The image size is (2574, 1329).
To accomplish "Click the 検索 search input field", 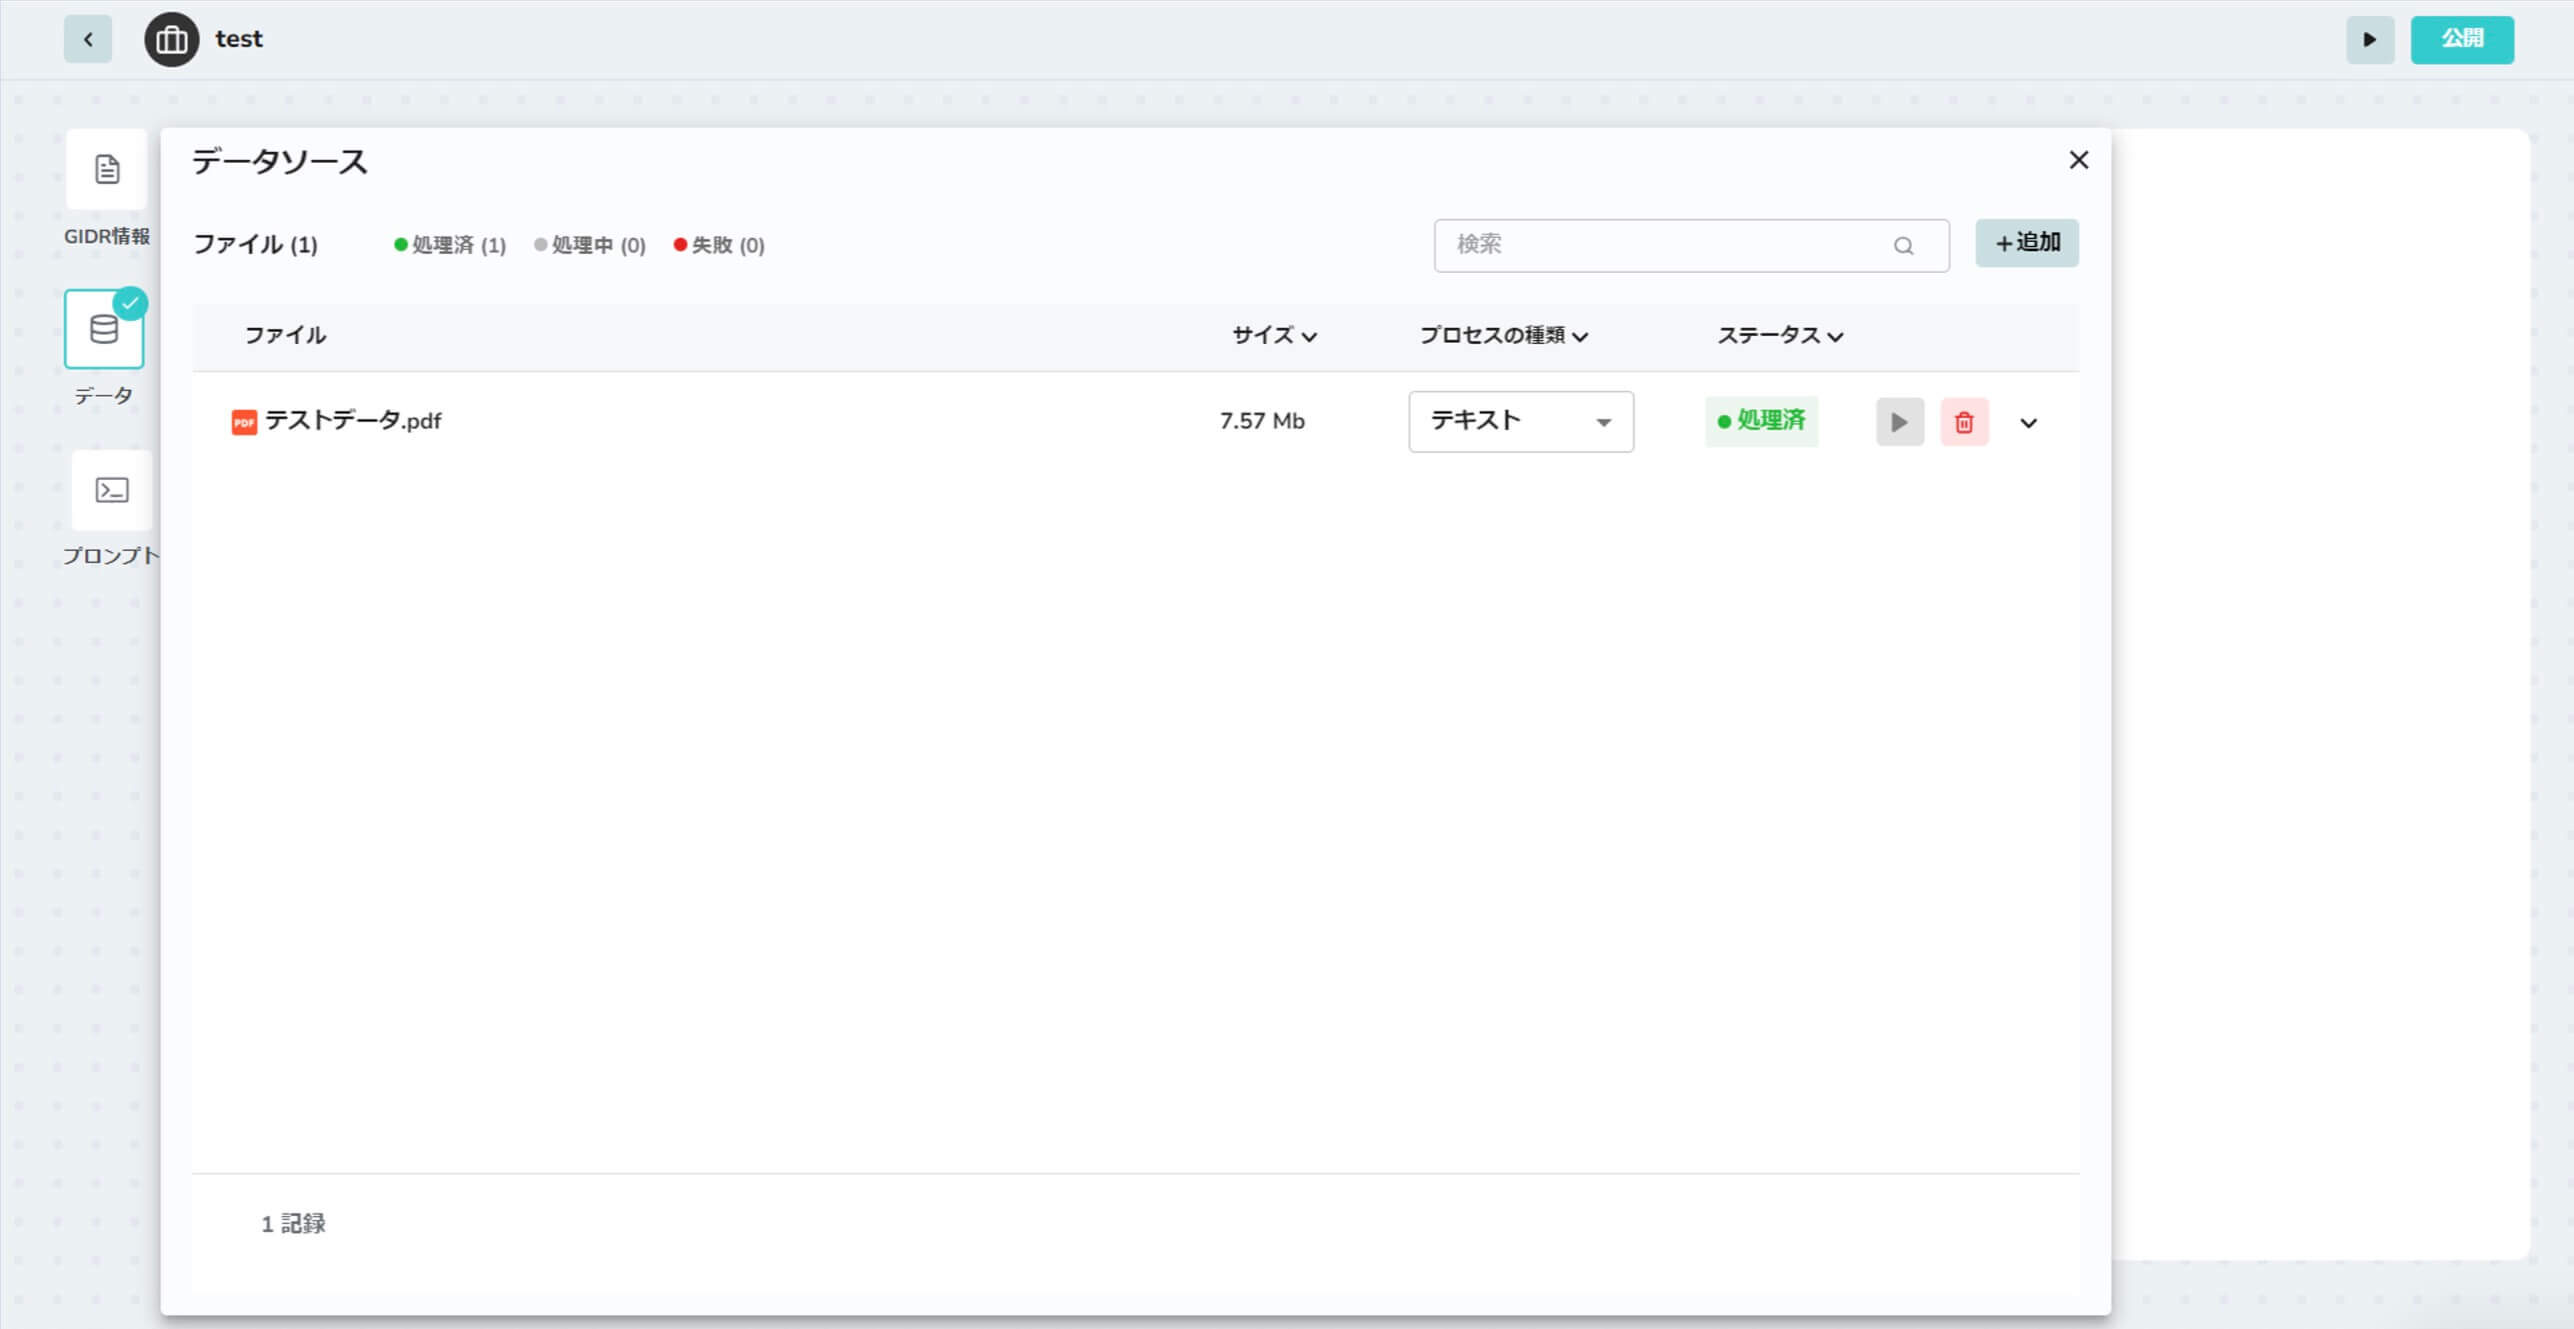I will (1690, 245).
